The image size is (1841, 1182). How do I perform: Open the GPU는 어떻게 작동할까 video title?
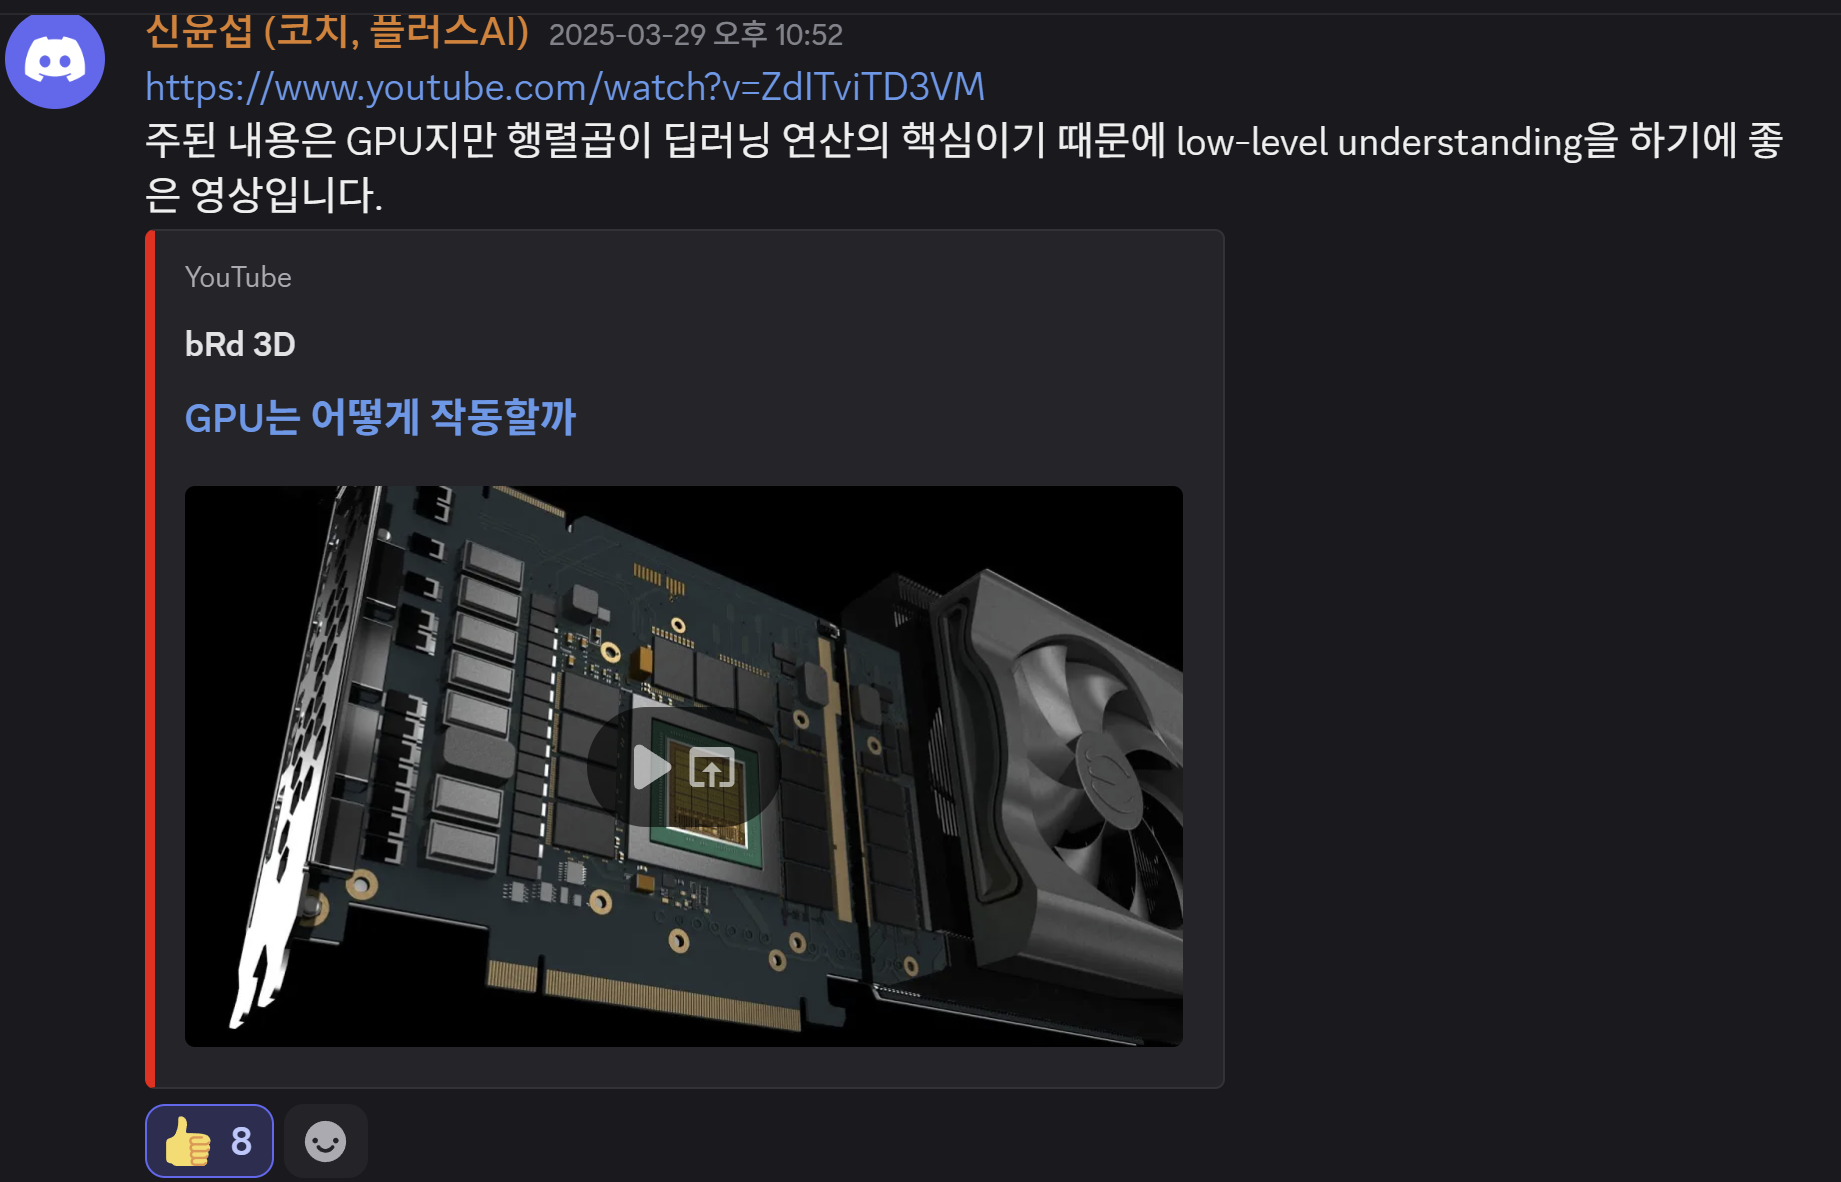pos(380,417)
